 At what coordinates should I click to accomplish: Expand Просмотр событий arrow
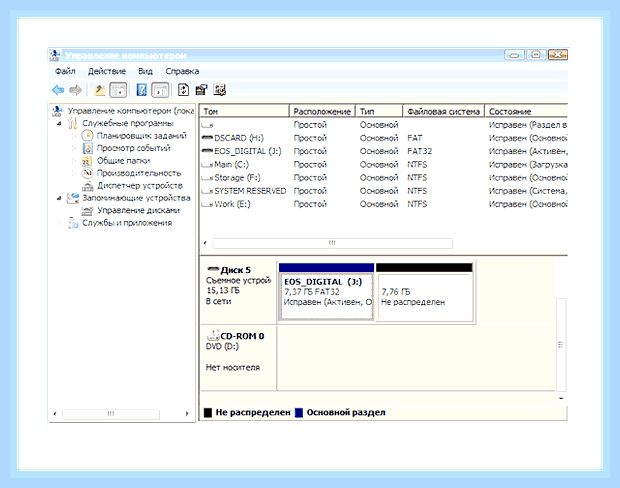tap(74, 148)
